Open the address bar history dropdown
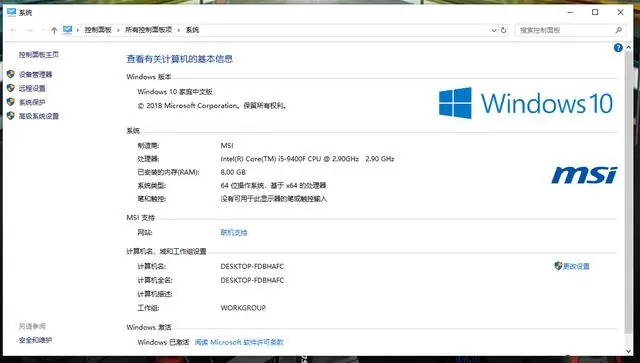Viewport: 640px width, 363px height. coord(493,30)
